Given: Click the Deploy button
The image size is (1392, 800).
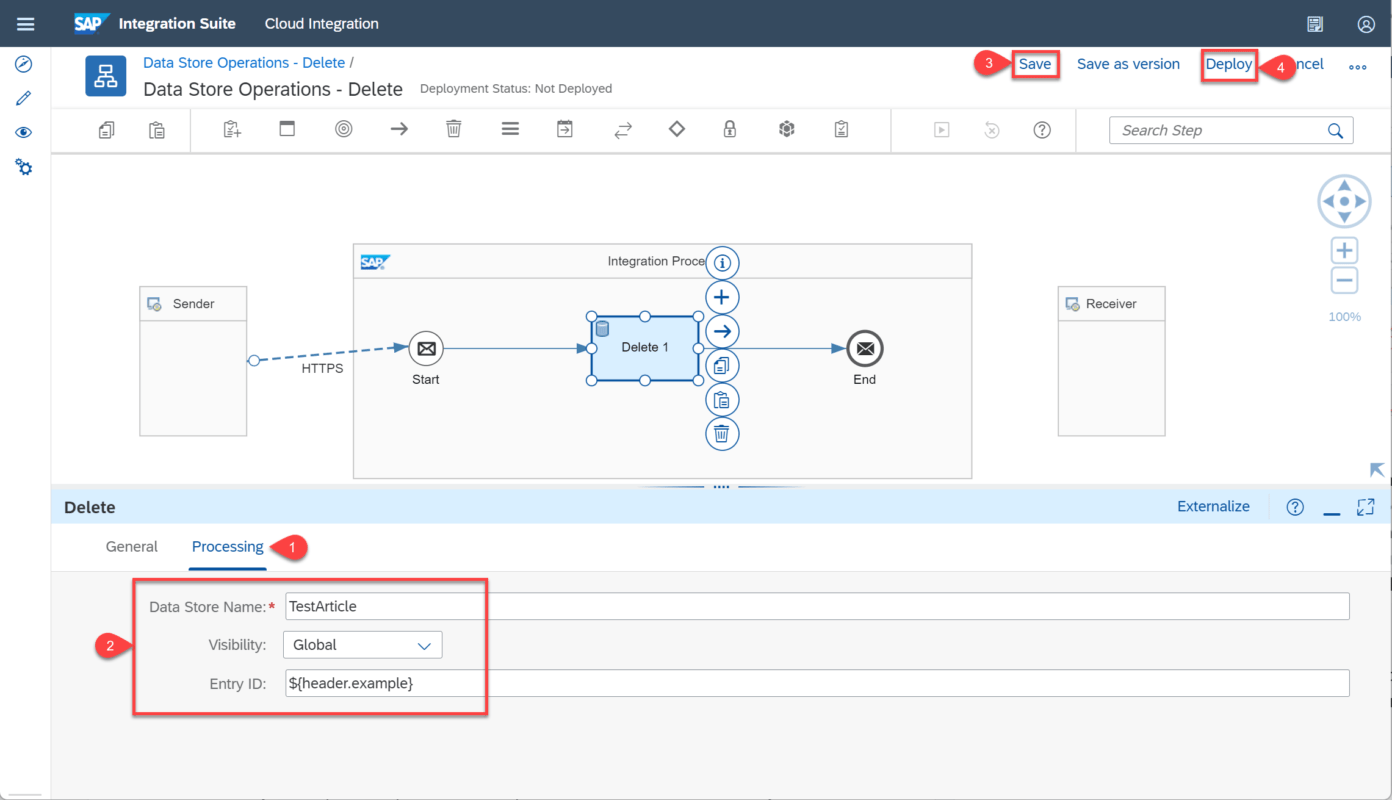Looking at the screenshot, I should (1229, 64).
